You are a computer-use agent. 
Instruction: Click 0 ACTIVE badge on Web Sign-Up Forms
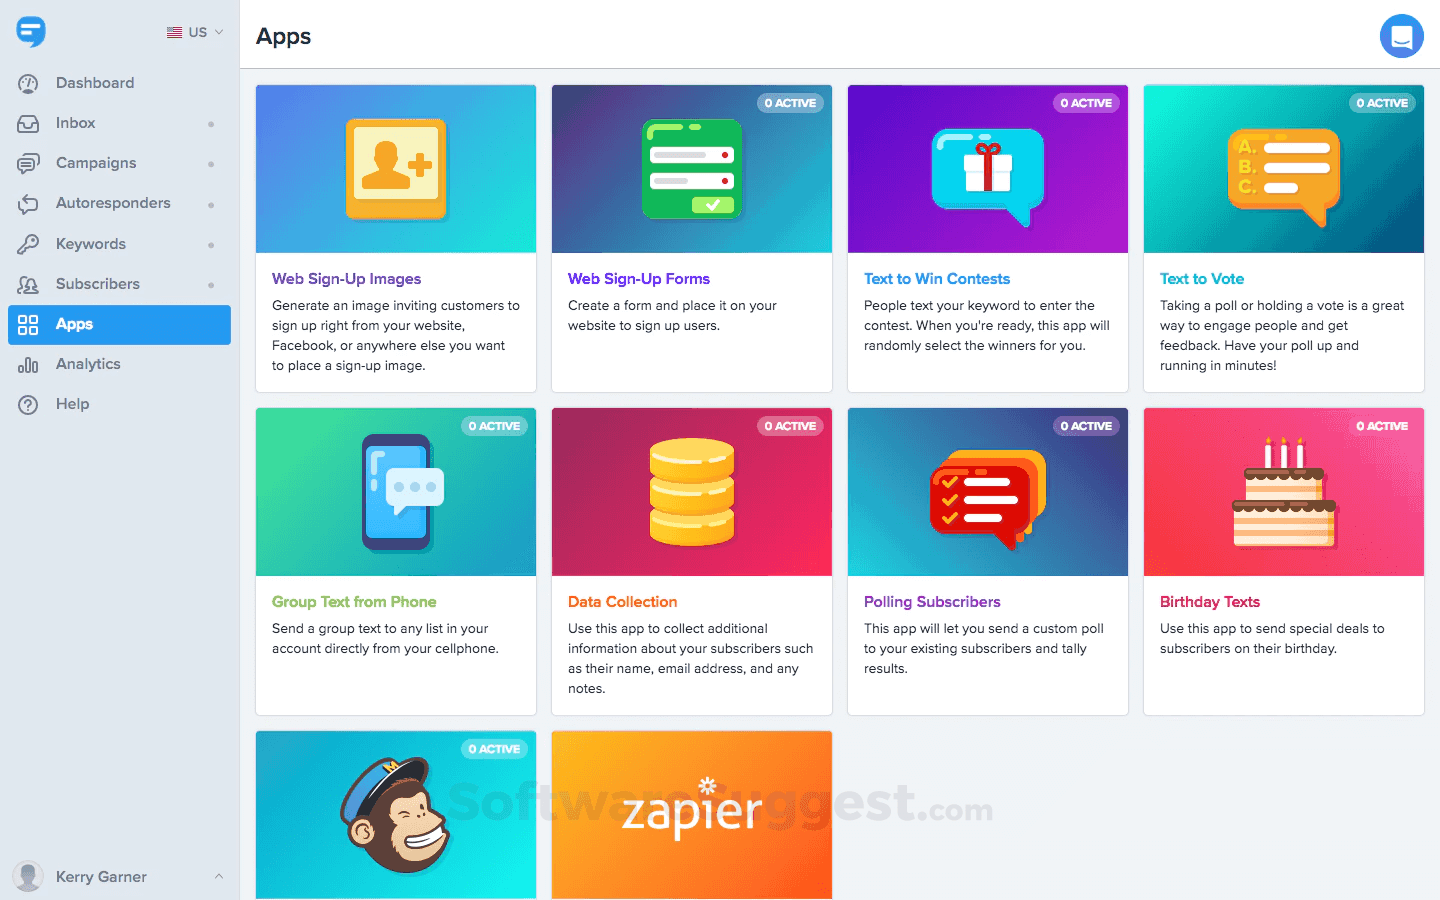coord(790,103)
